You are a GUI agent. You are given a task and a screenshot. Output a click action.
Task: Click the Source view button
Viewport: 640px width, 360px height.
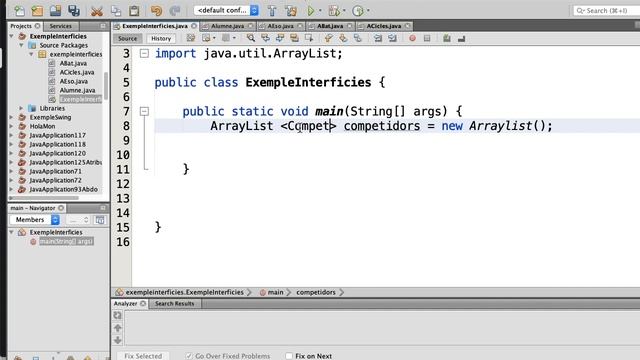[127, 38]
